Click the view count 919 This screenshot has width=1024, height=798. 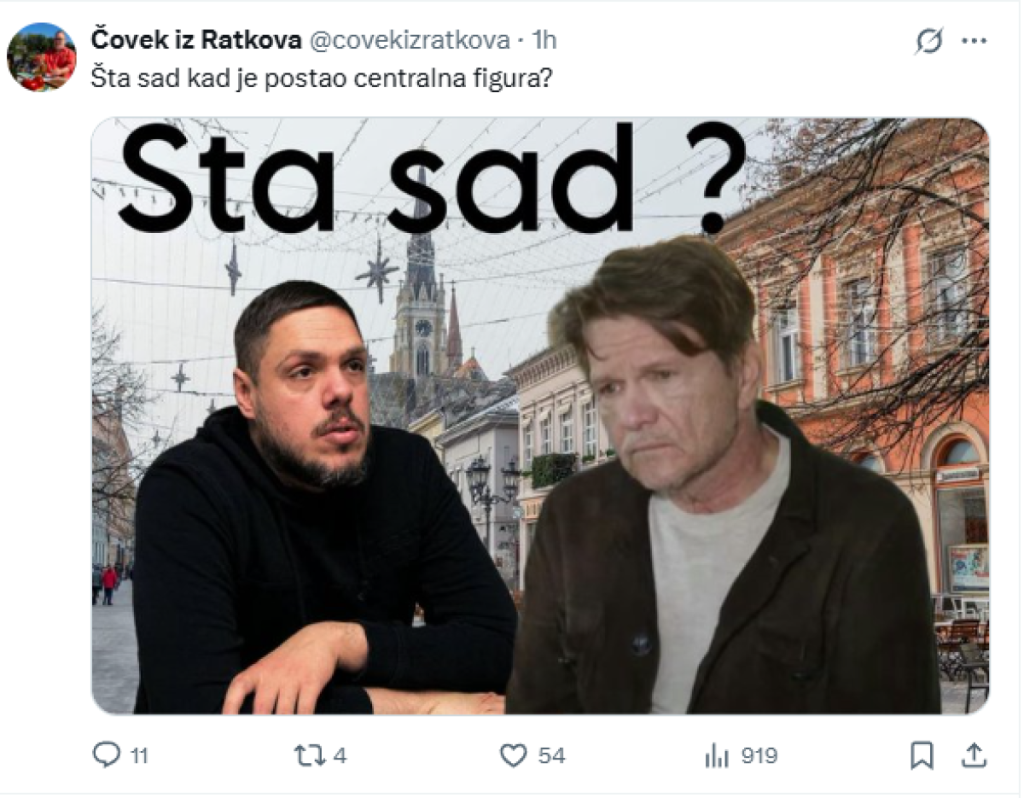point(759,756)
